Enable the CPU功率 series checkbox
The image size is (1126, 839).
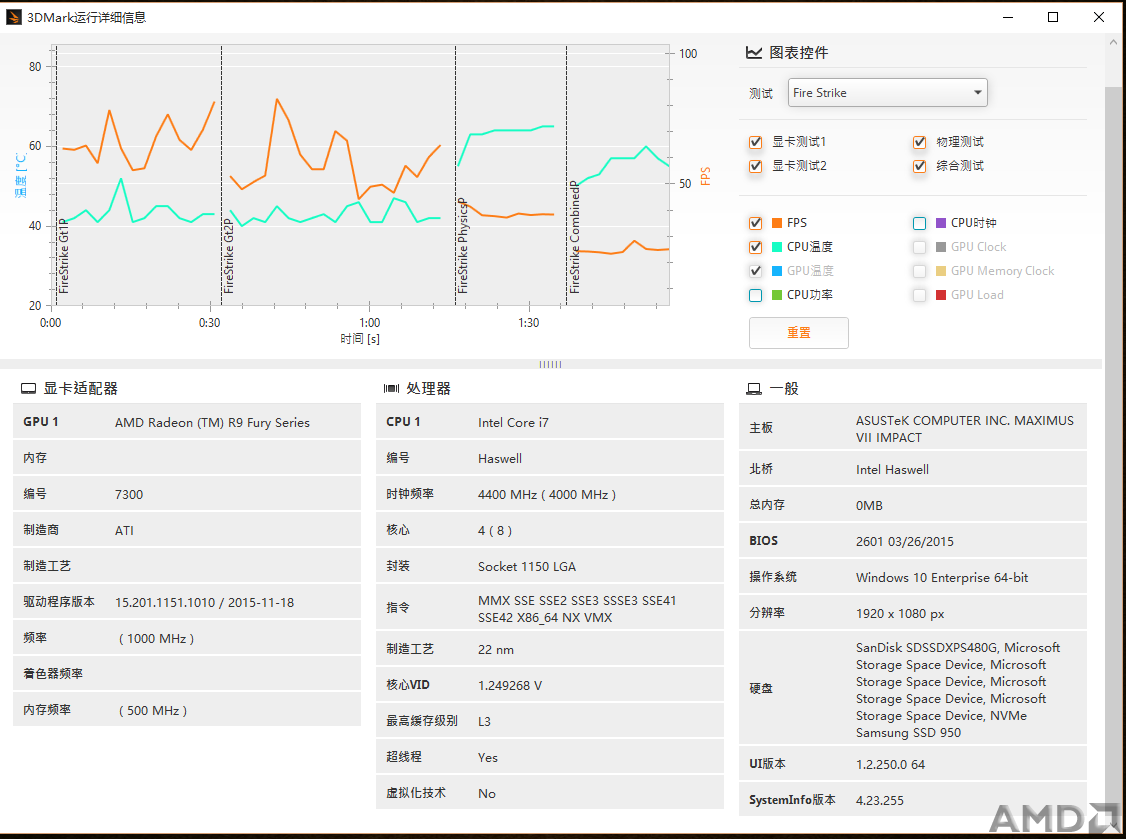[755, 295]
